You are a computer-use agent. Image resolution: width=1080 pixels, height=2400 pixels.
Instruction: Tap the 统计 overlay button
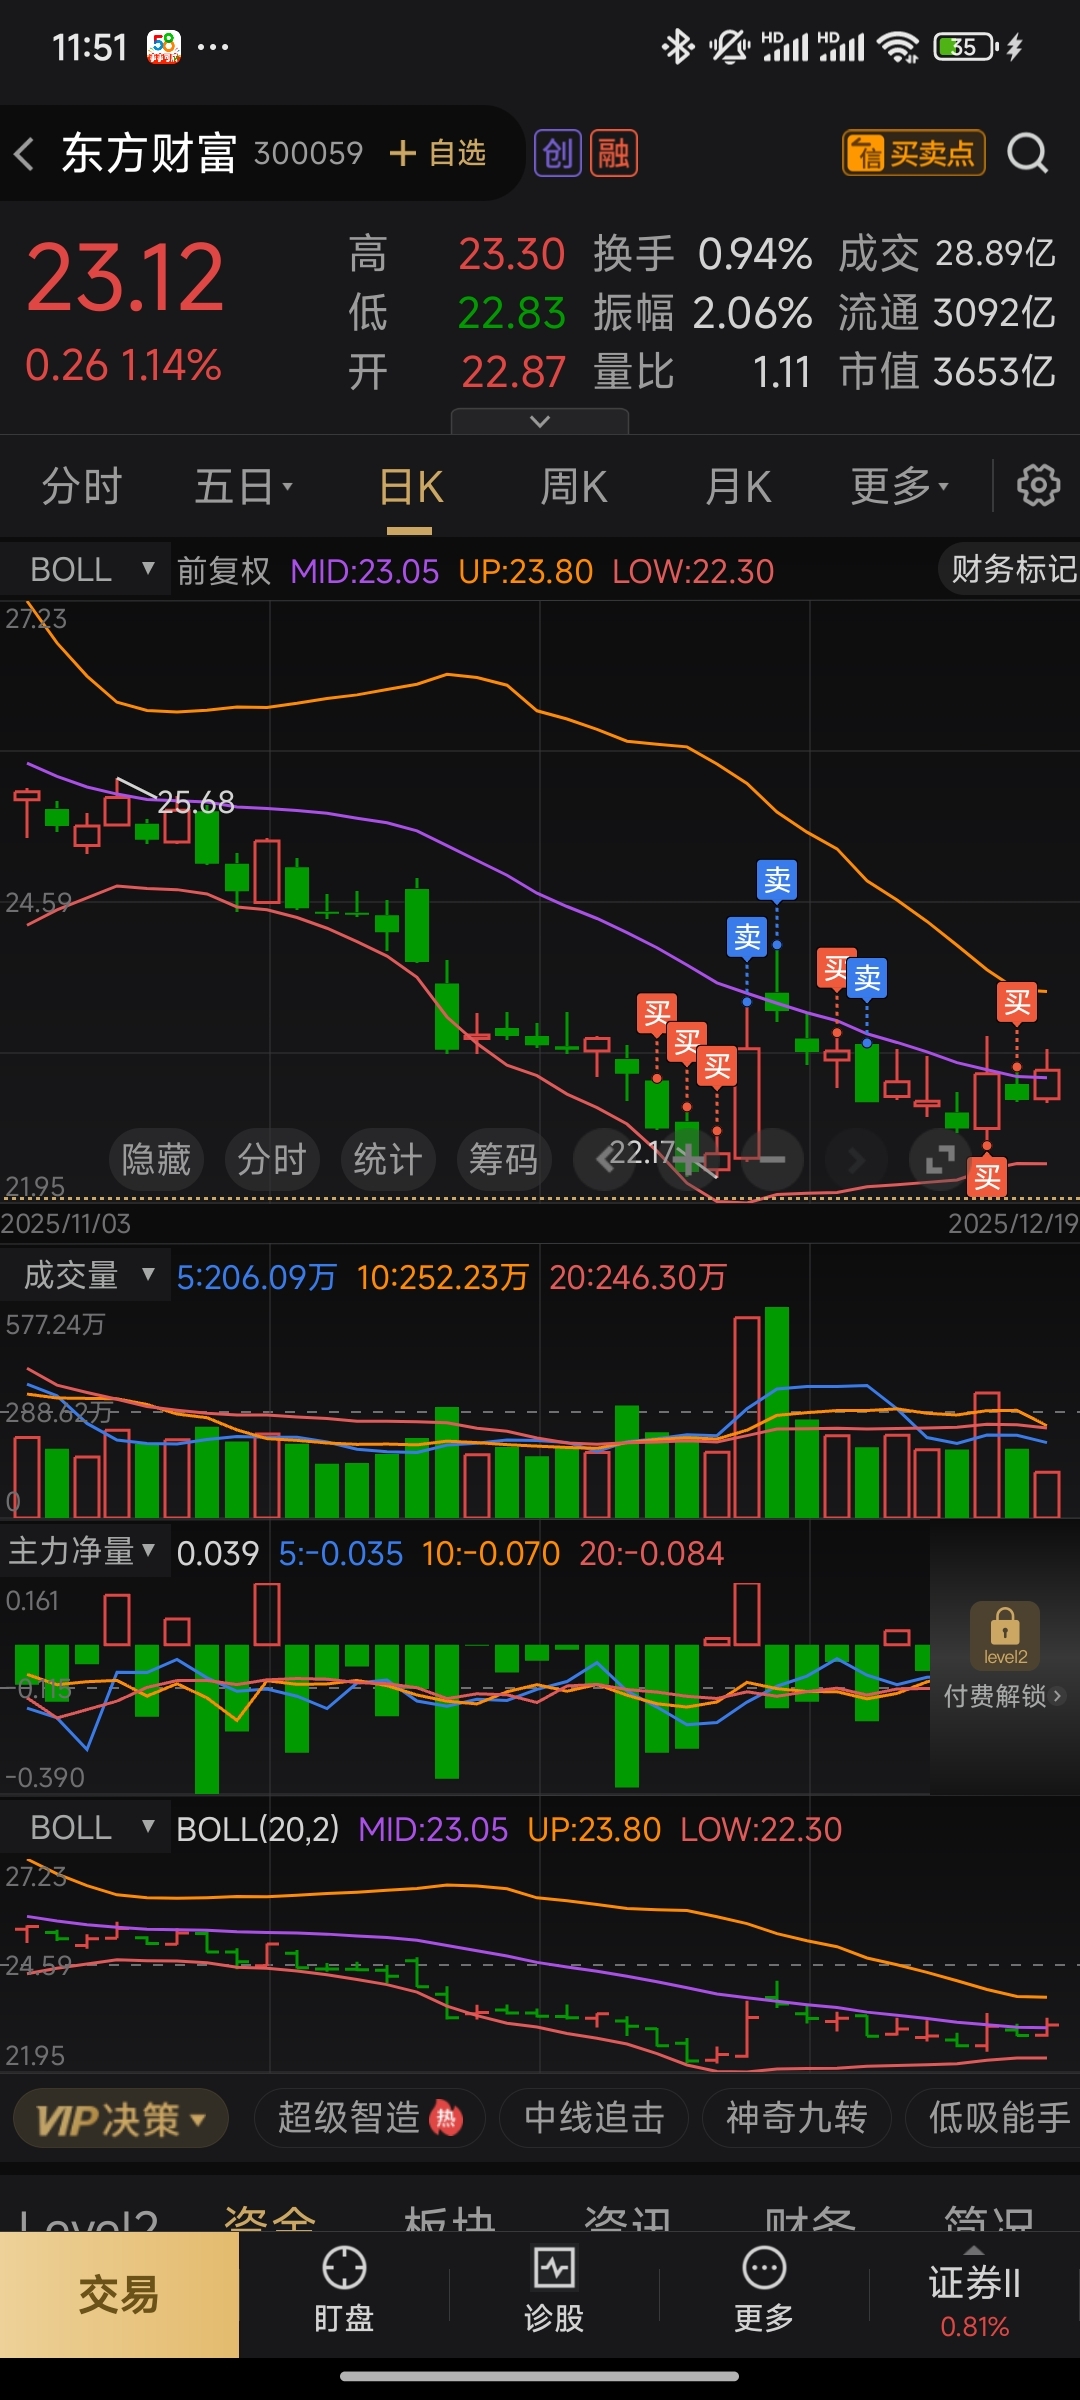[388, 1160]
